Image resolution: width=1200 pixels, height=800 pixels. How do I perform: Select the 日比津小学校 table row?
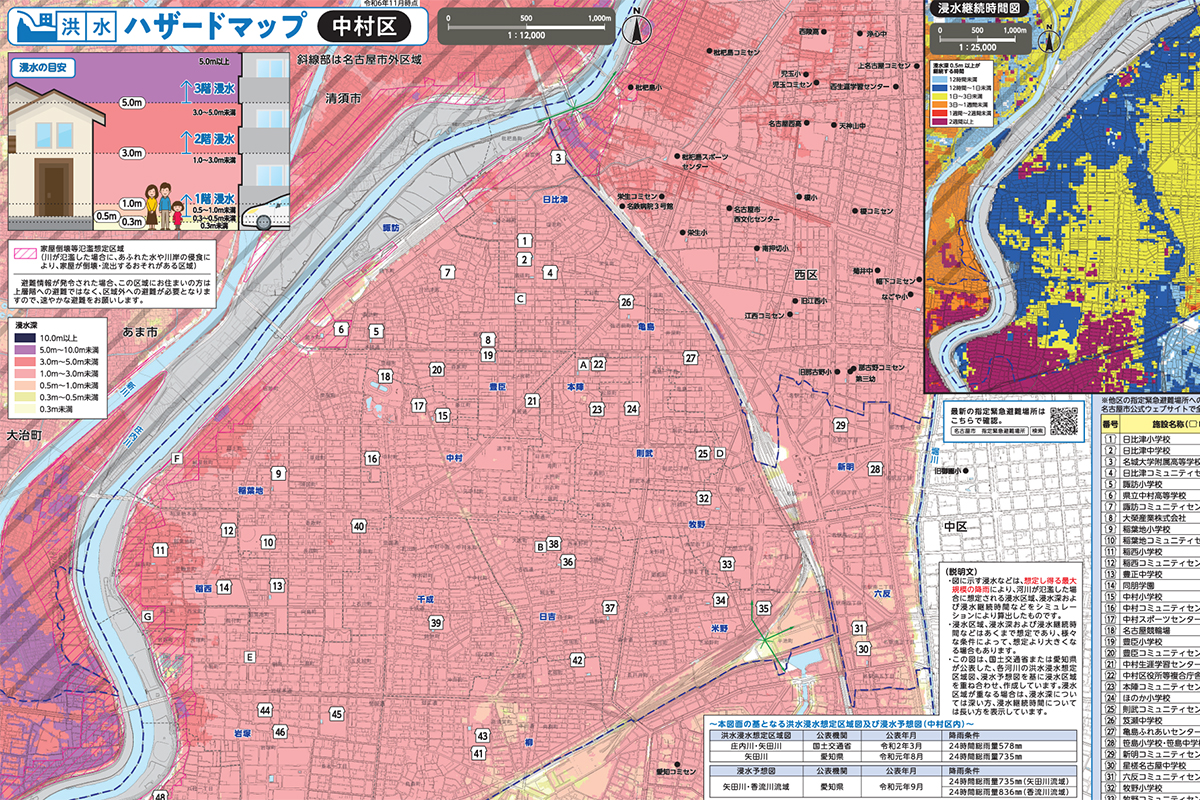coord(1151,437)
